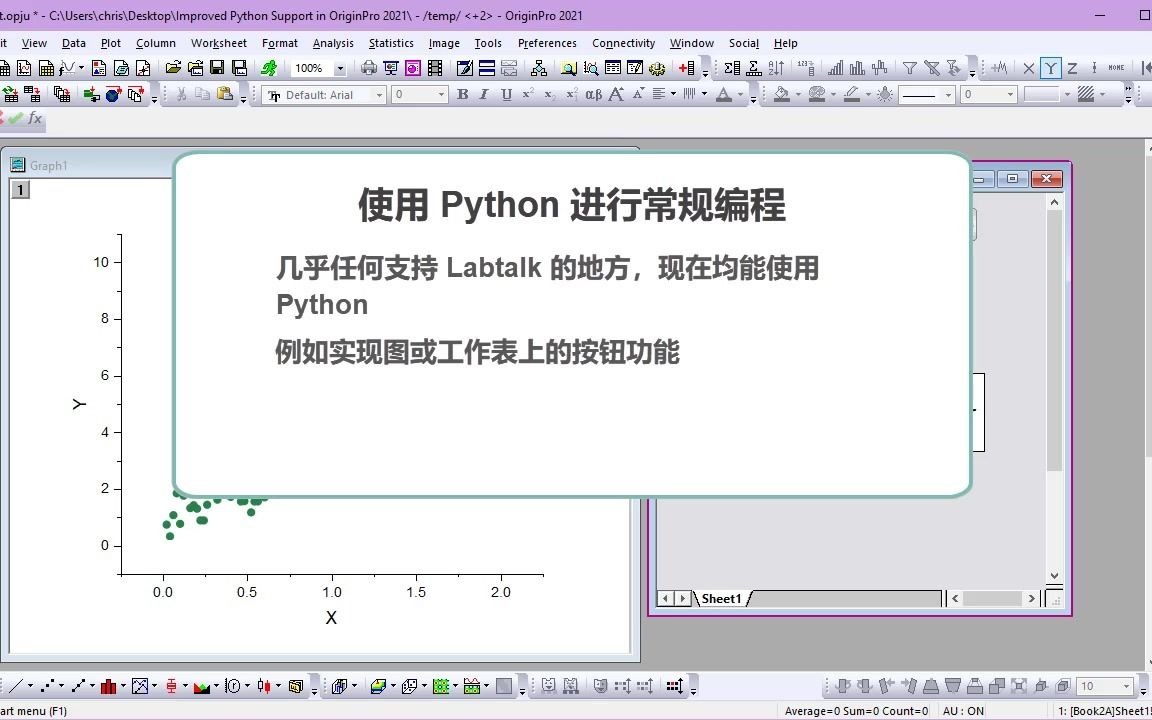Expand the fill pattern hatch dropdown

click(1103, 95)
